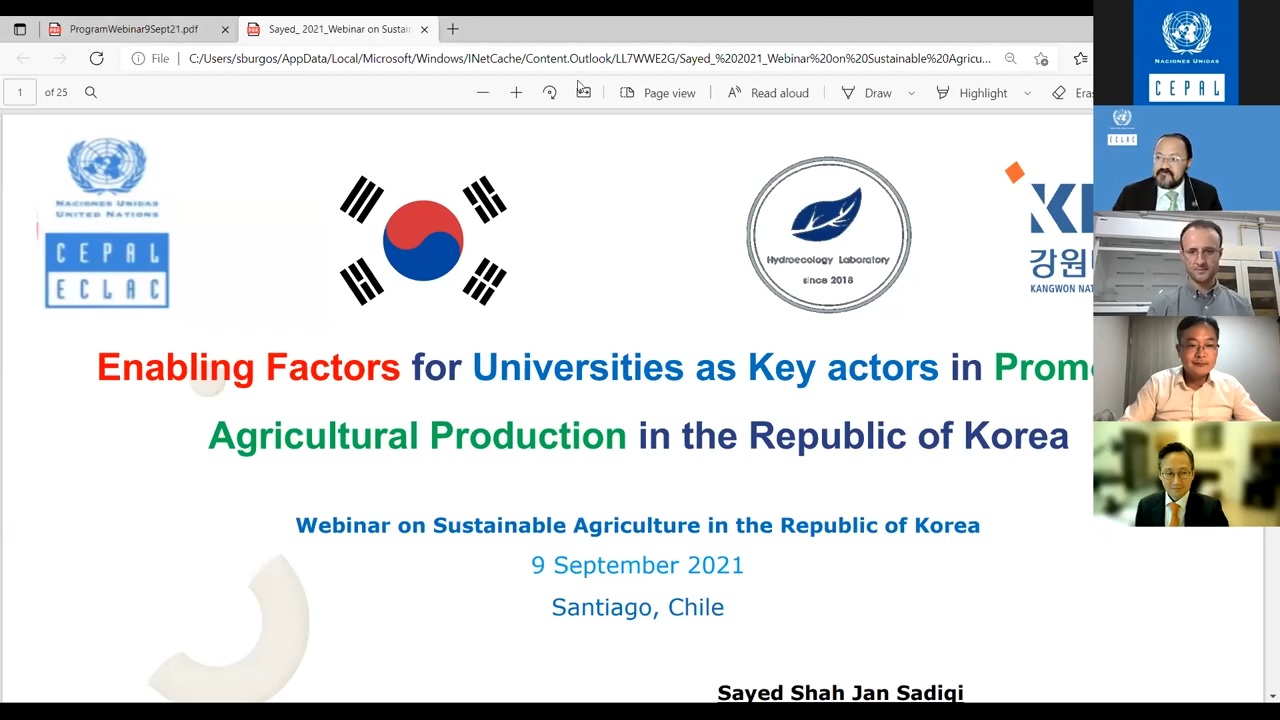This screenshot has width=1280, height=720.
Task: Click the zoom out minus icon
Action: tap(483, 93)
